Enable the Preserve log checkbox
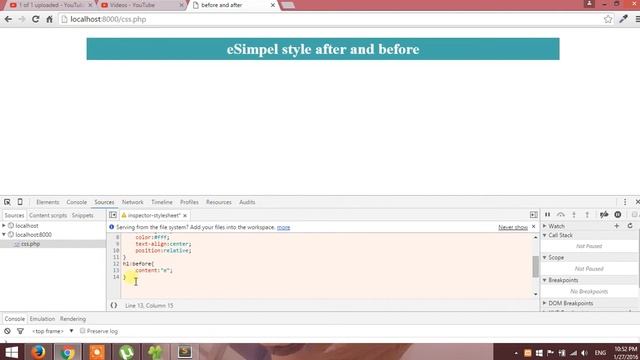 82,331
